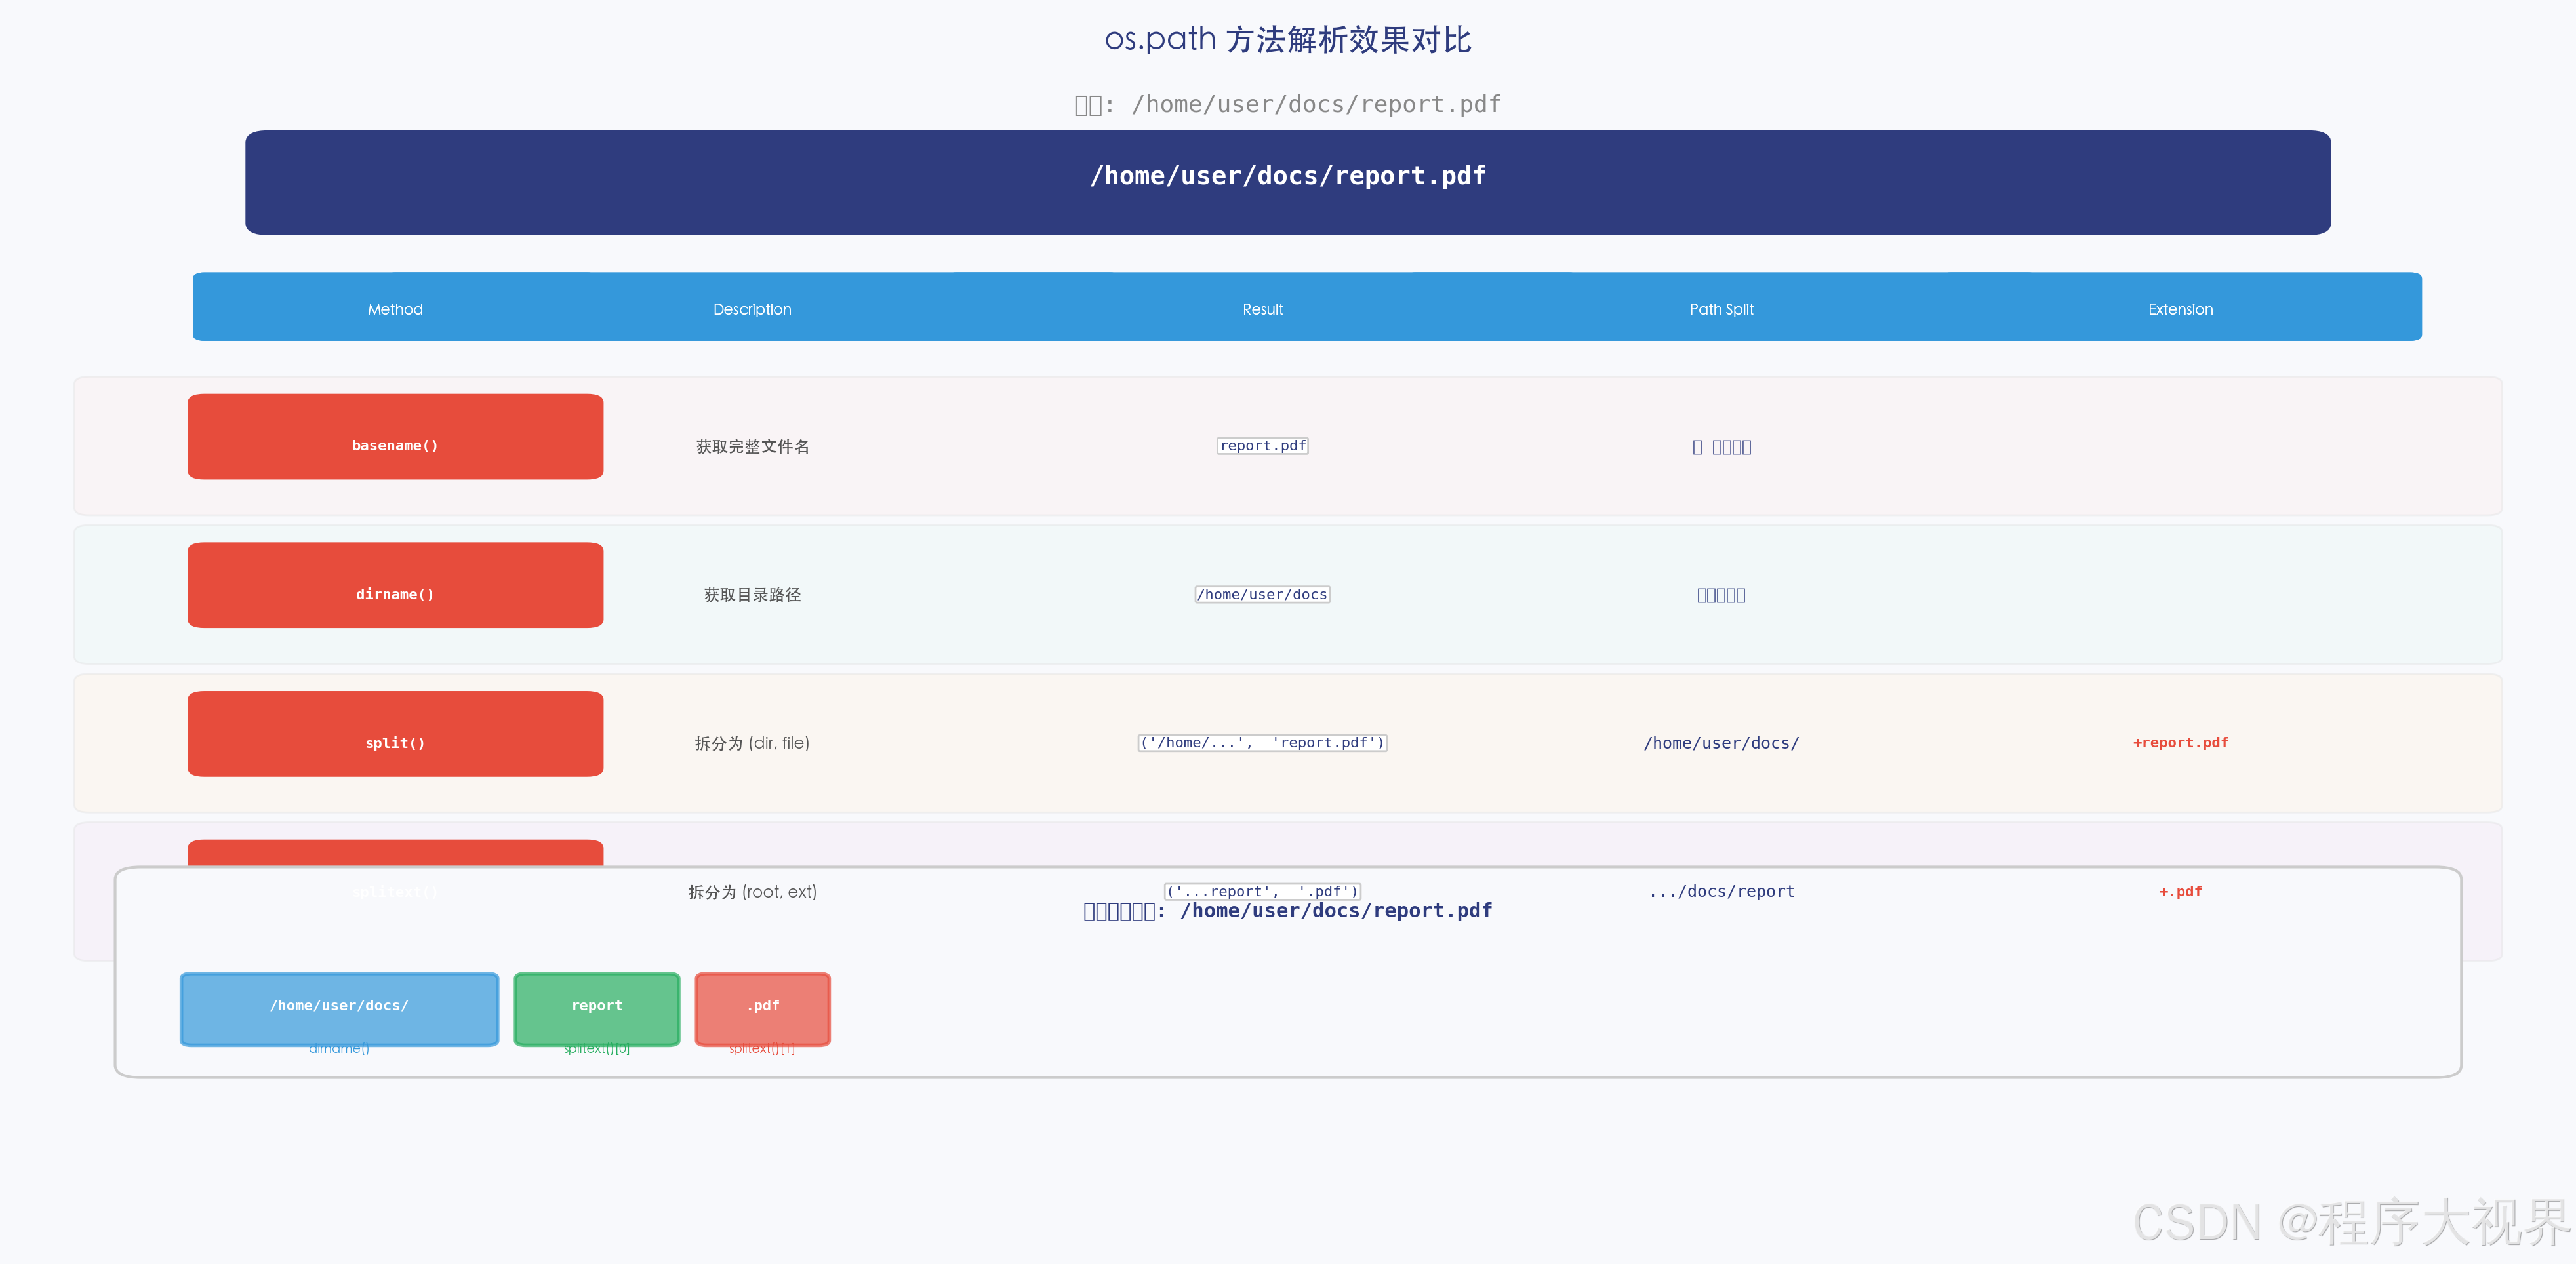
Task: Click the boxed result "/home/user/docs" in dirname row
Action: coord(1262,594)
